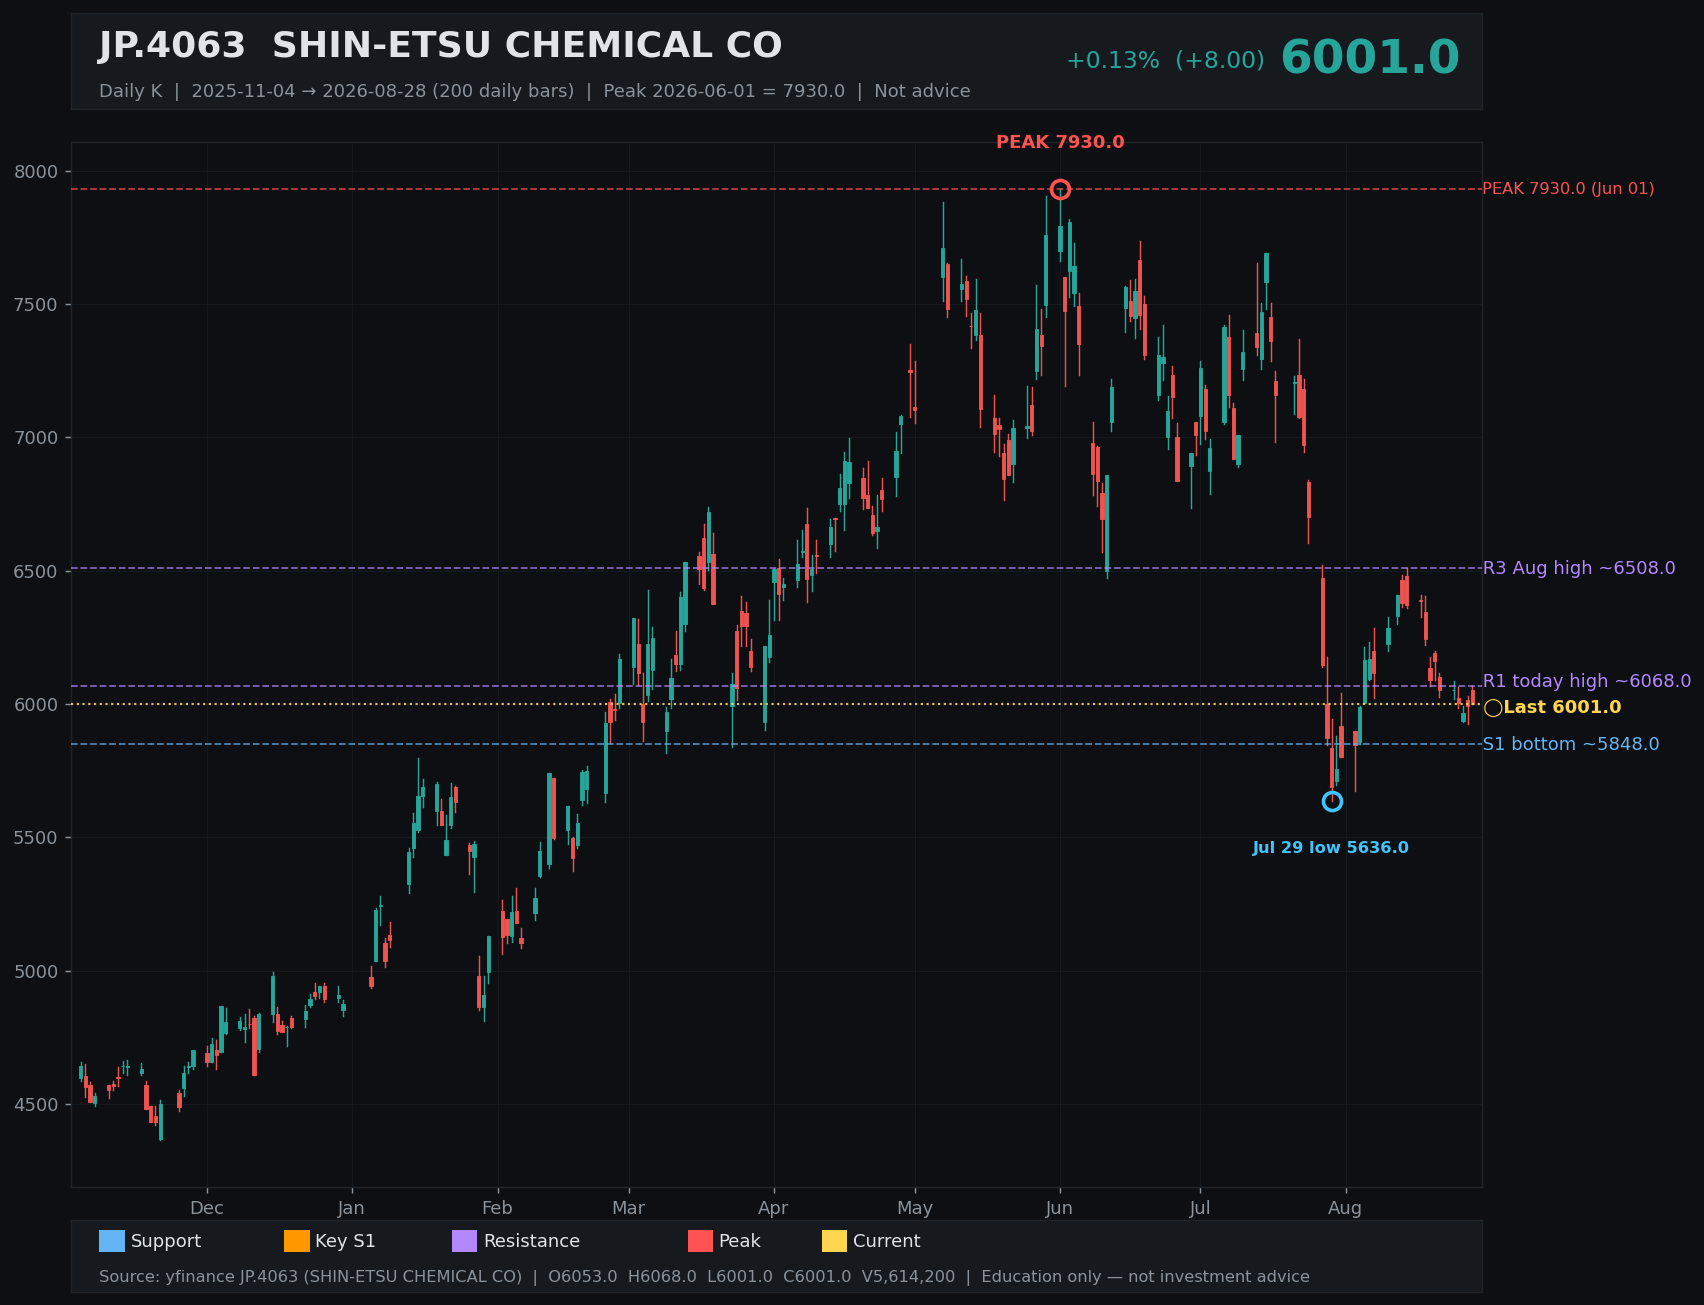Click the "Peak" legend label
The image size is (1704, 1305).
(x=740, y=1241)
